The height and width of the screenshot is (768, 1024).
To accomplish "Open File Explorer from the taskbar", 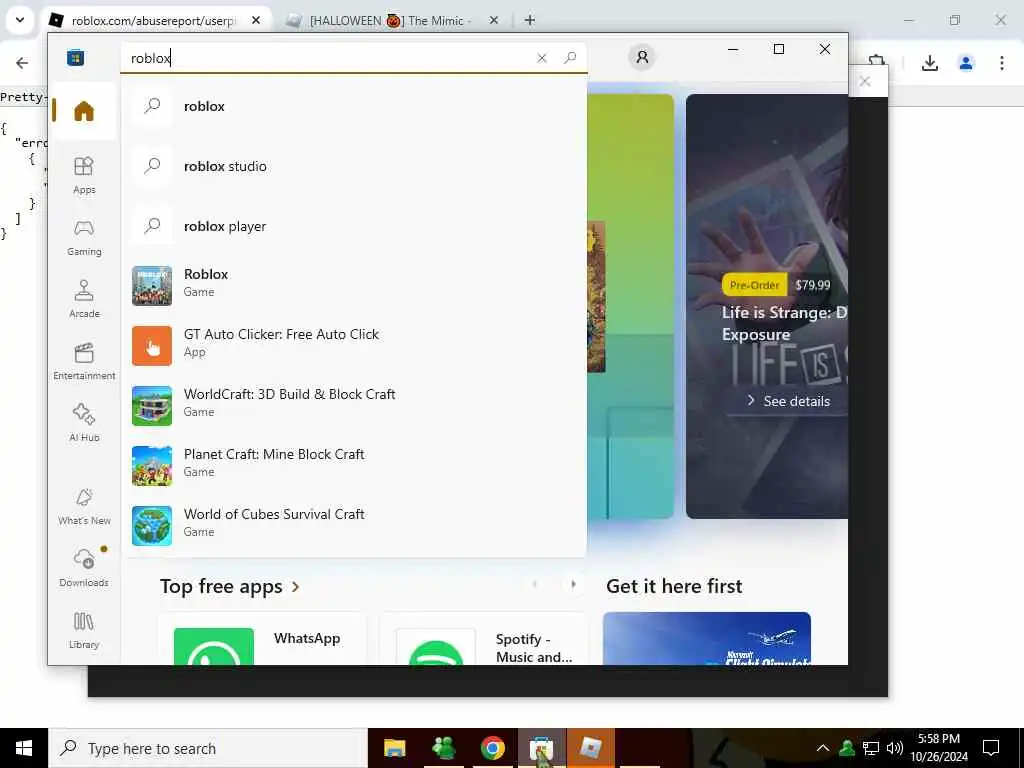I will [394, 748].
